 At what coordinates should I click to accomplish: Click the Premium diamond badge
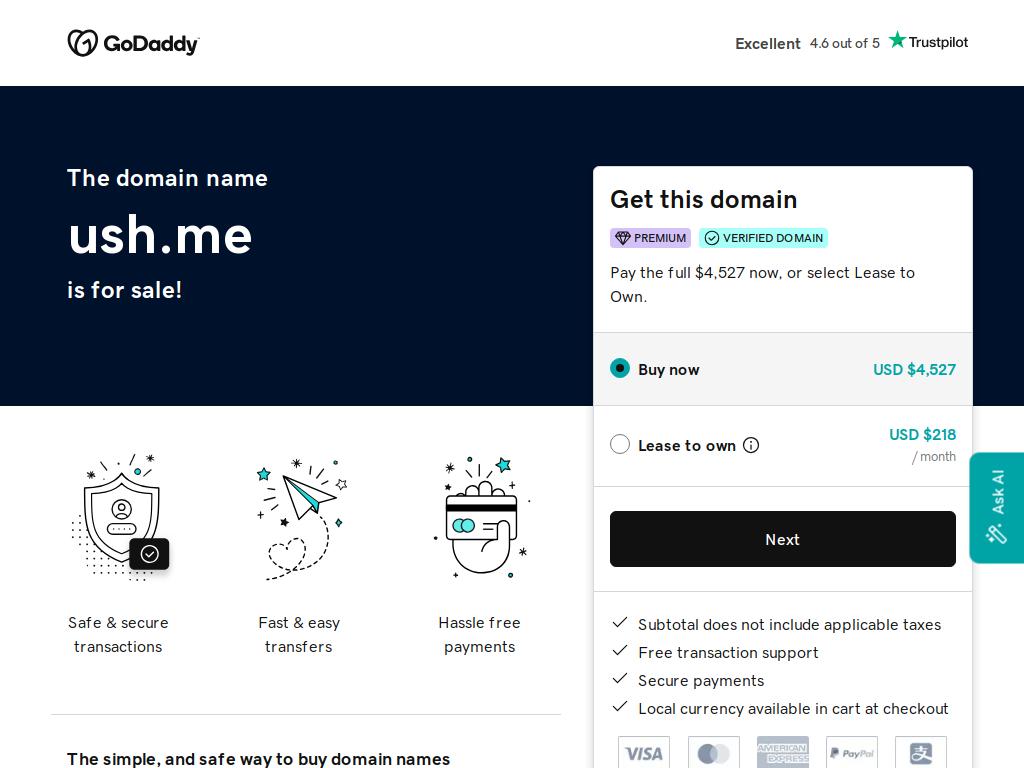tap(650, 238)
